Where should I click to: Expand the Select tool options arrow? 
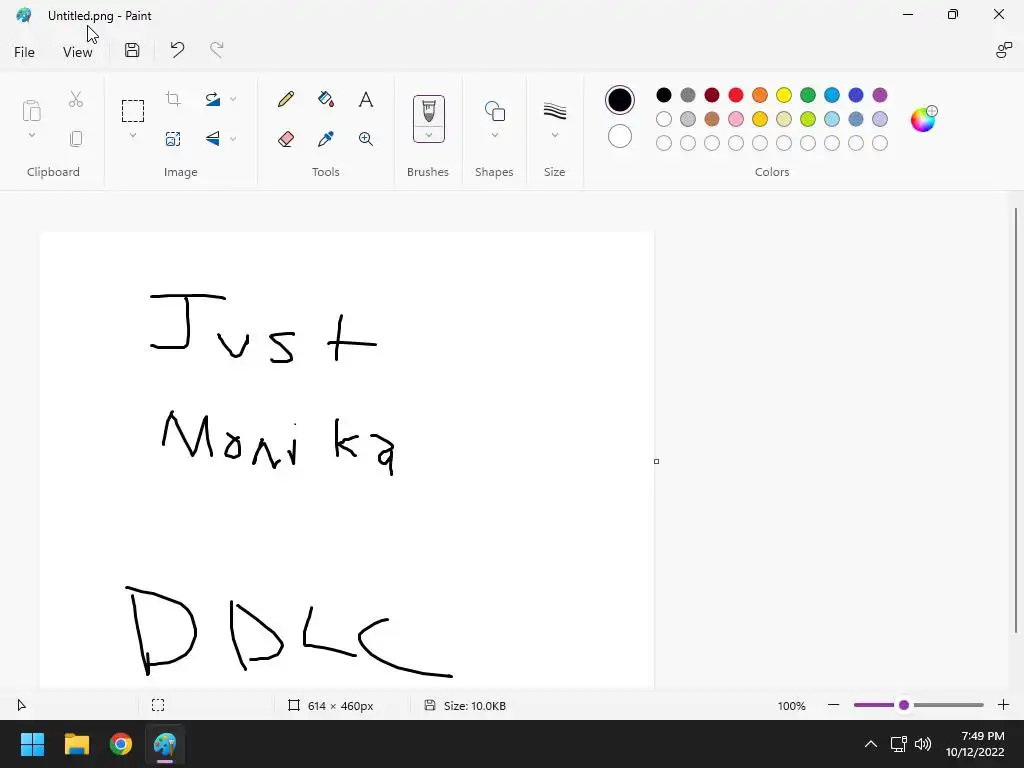point(133,135)
